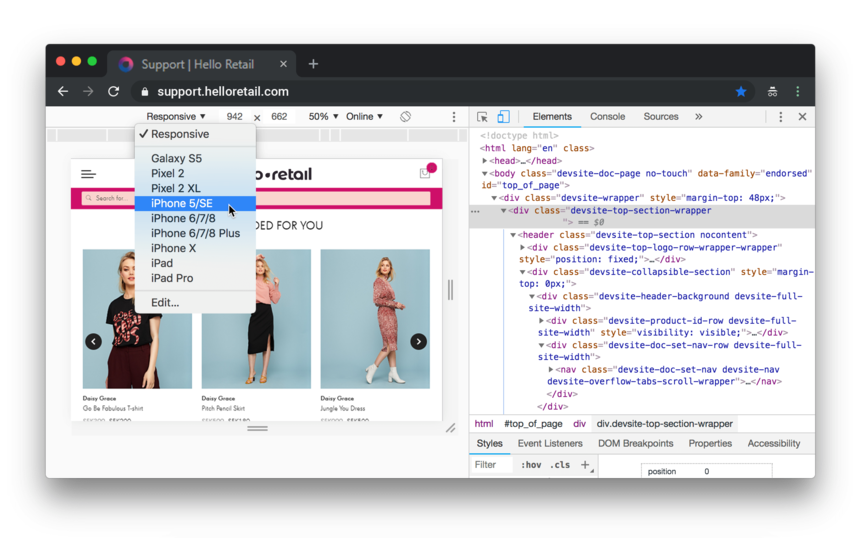Viewport: 860px width, 538px height.
Task: Open the Online network throttling dropdown
Action: 364,117
